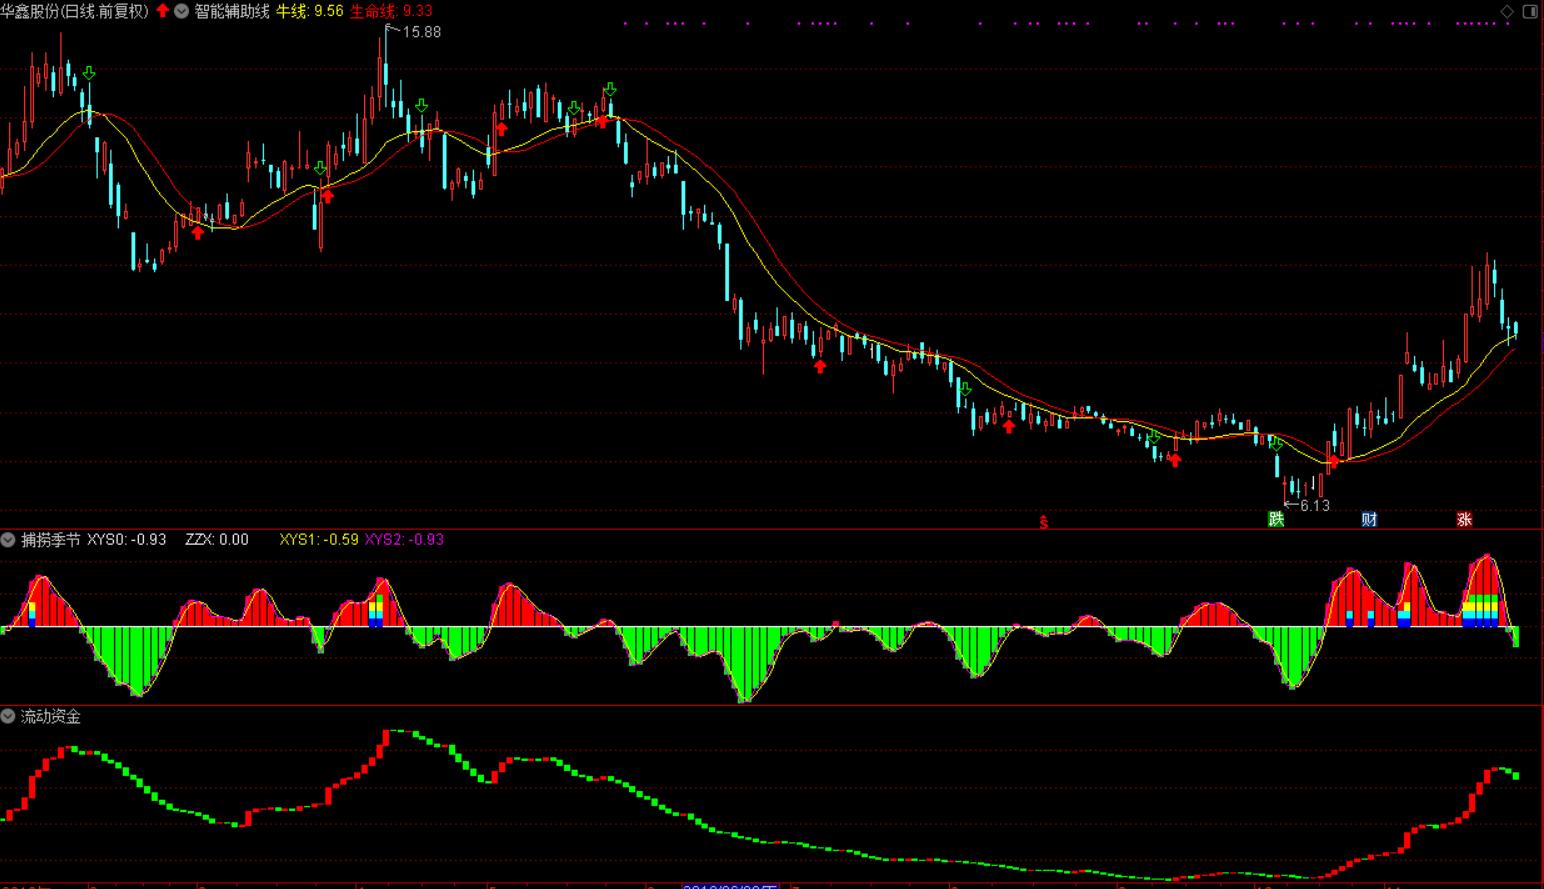1544x889 pixels.
Task: Click the red 涨 marker icon
Action: (x=1464, y=519)
